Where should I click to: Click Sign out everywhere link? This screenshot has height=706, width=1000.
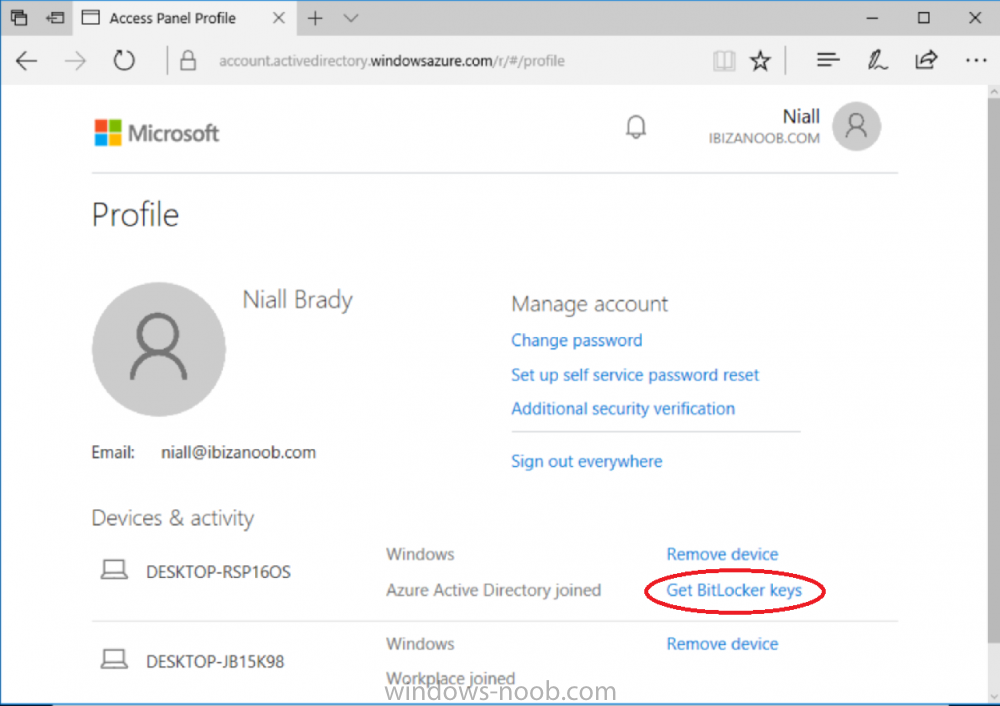587,461
